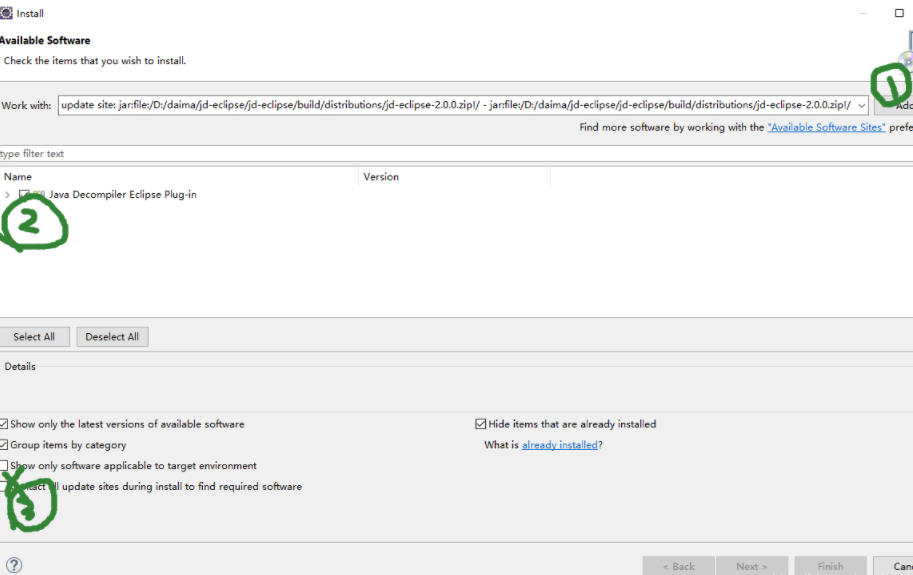Viewport: 913px width, 575px height.
Task: Click the help question mark icon
Action: [14, 566]
